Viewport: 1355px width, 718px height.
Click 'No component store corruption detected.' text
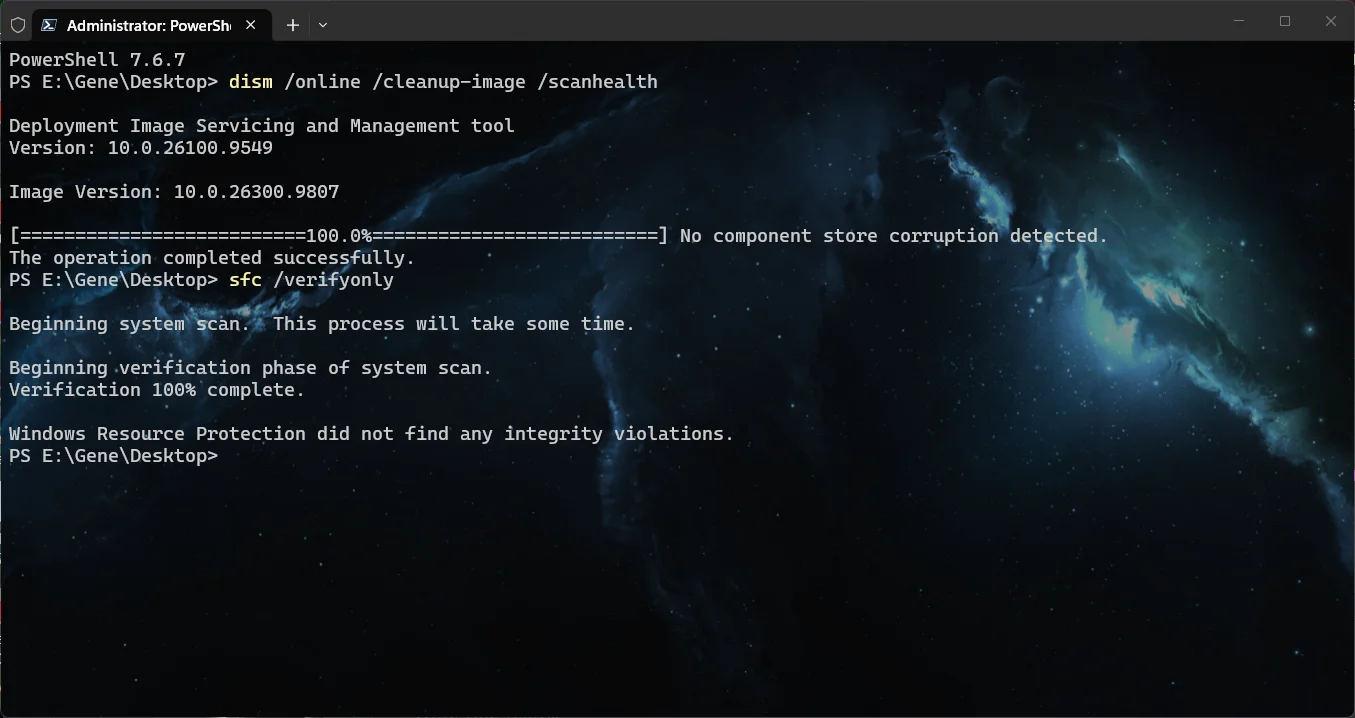pos(894,236)
